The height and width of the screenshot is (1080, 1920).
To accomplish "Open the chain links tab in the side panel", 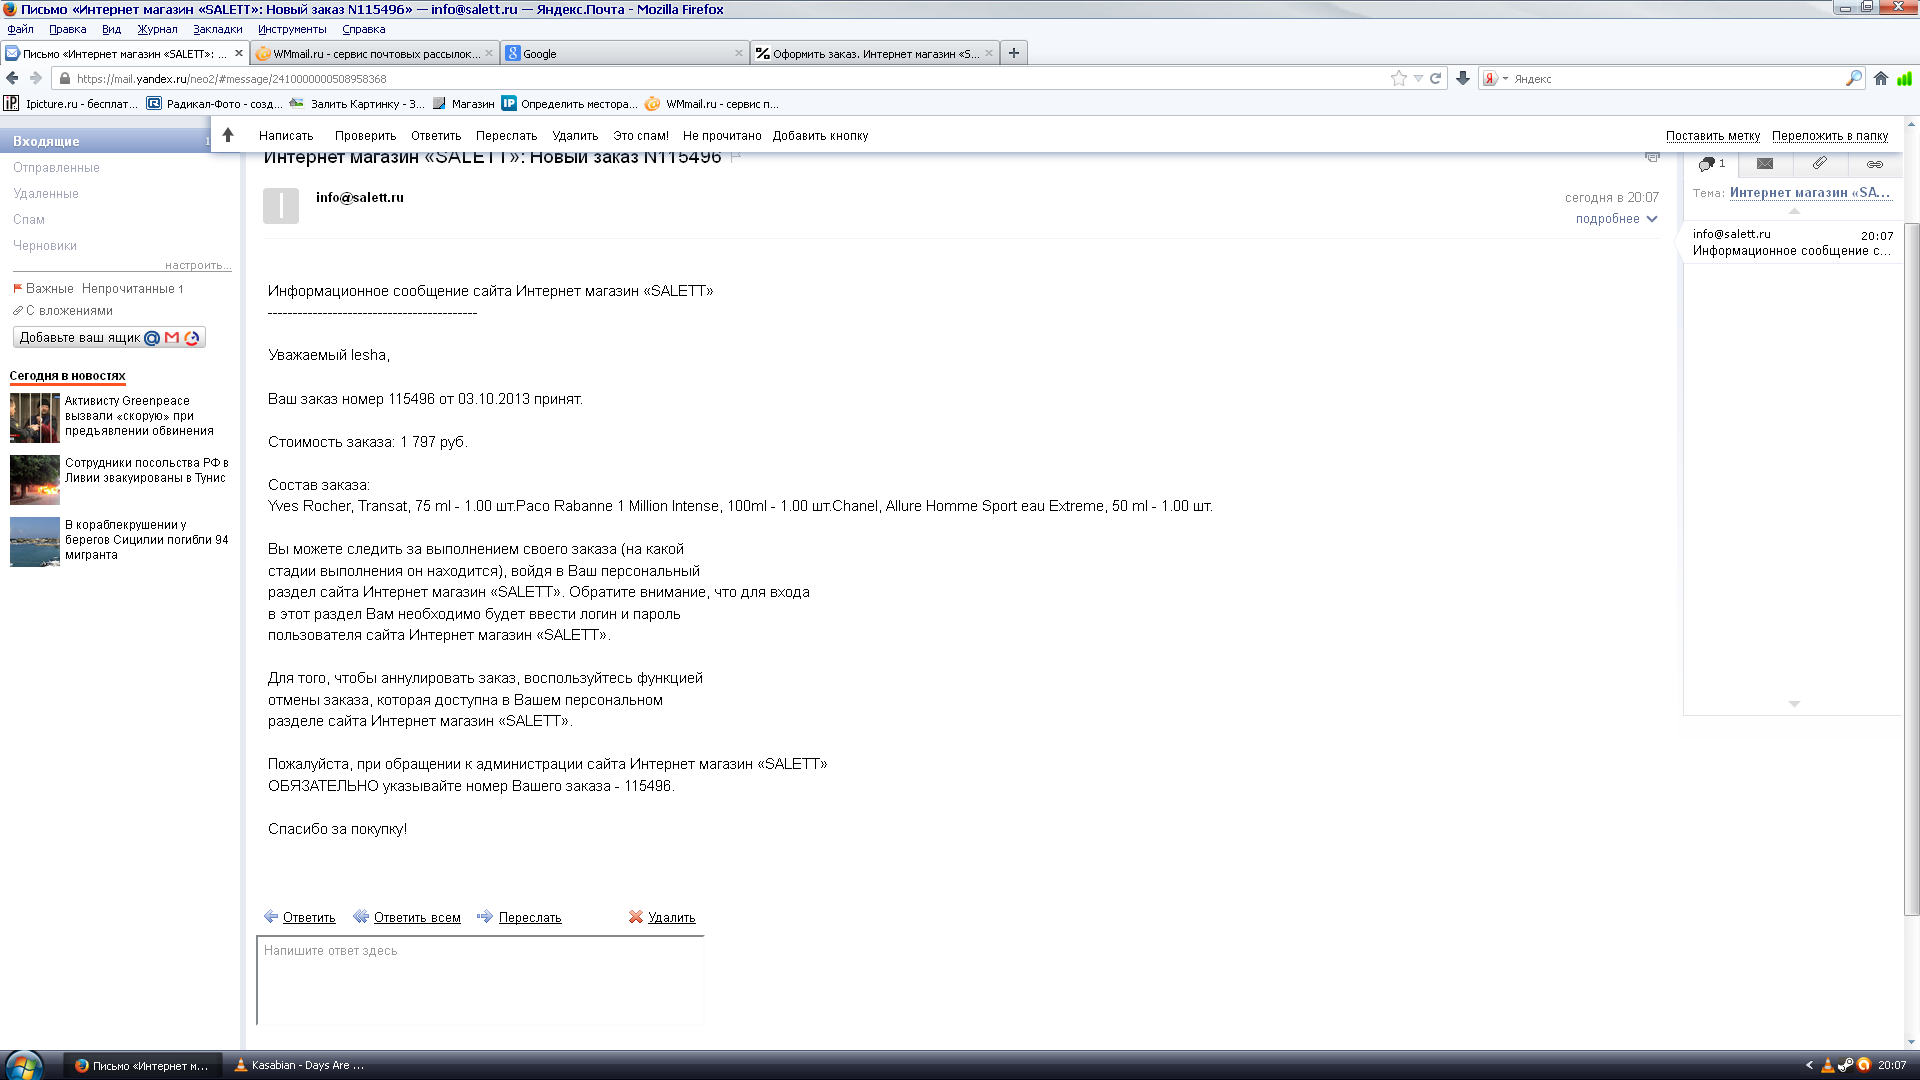I will click(x=1875, y=163).
